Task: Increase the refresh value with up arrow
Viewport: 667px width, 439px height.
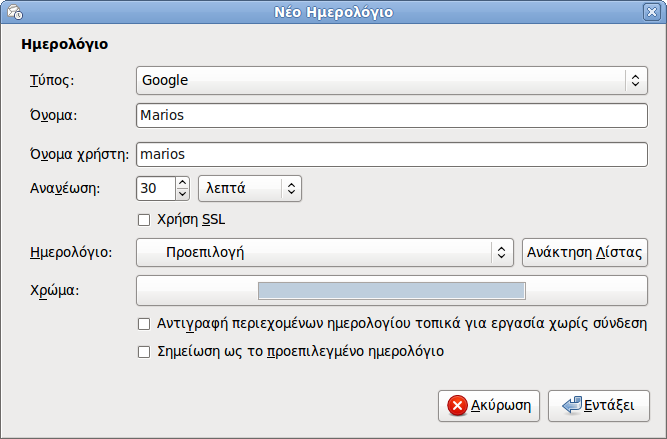Action: pos(182,183)
